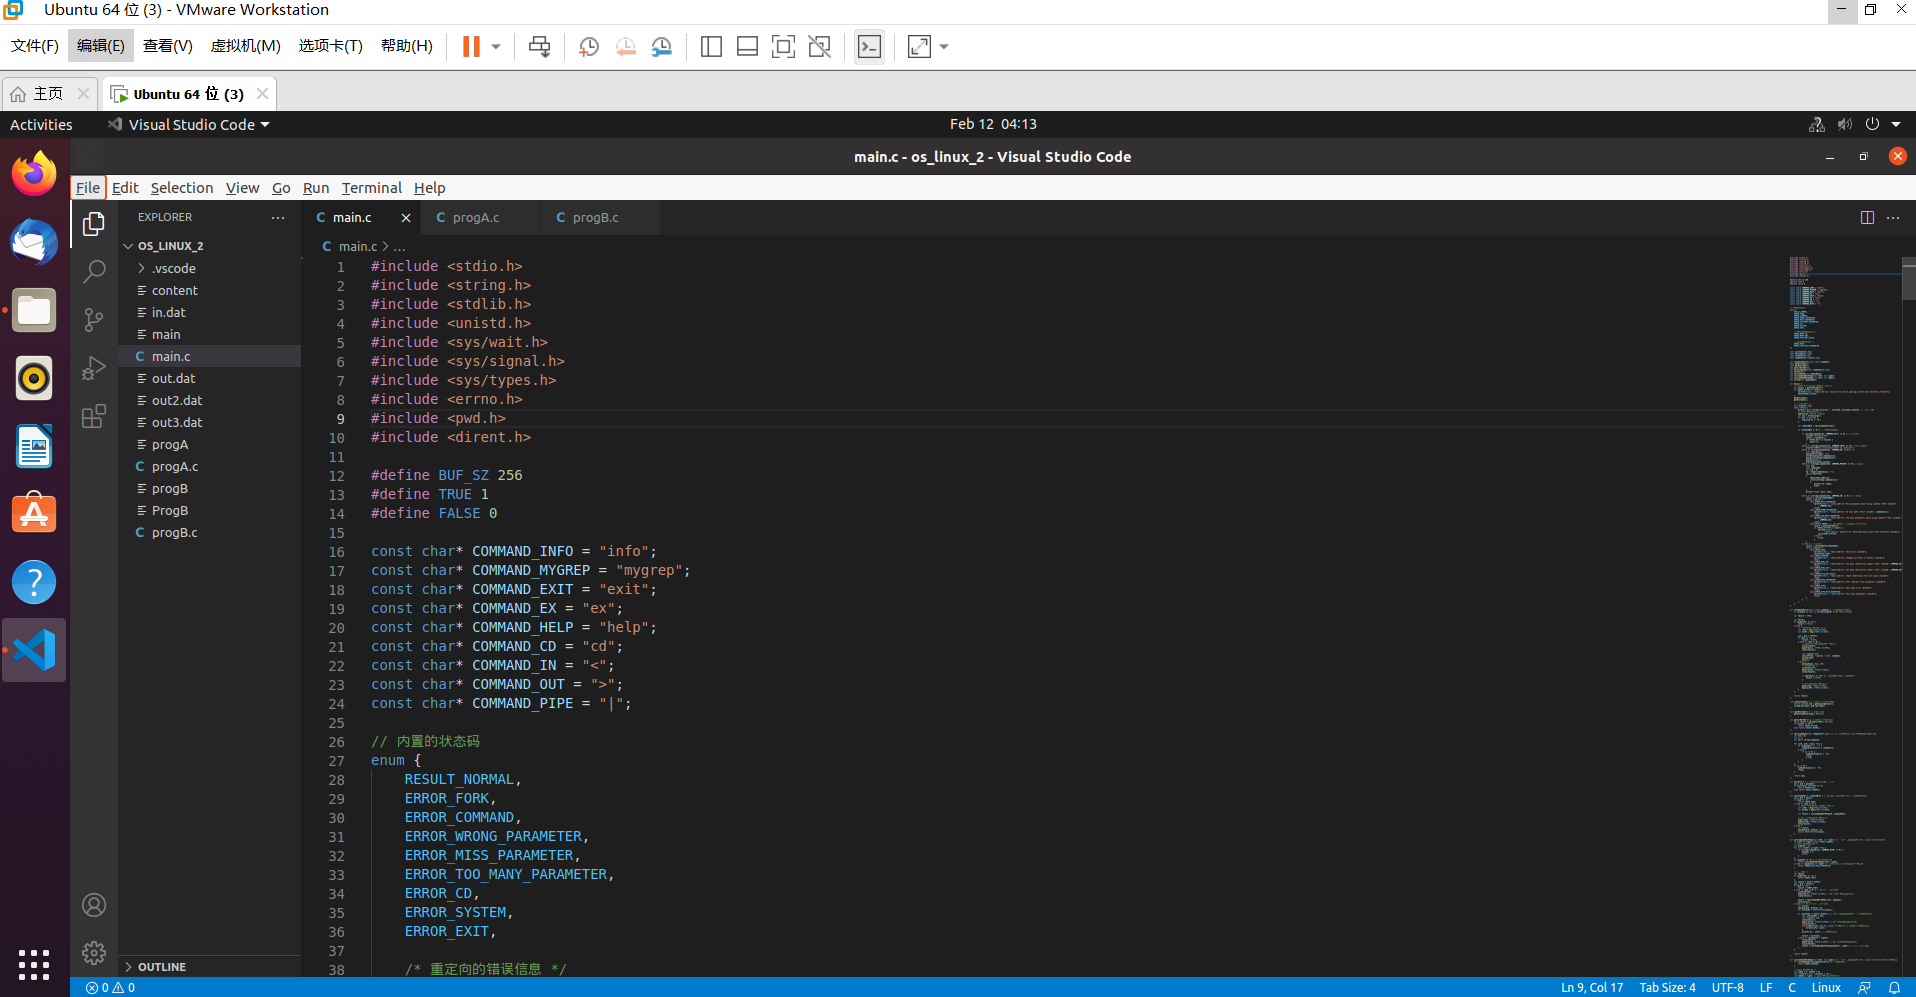Open VMware 虚拟机(M) menu
The image size is (1916, 997).
[245, 46]
